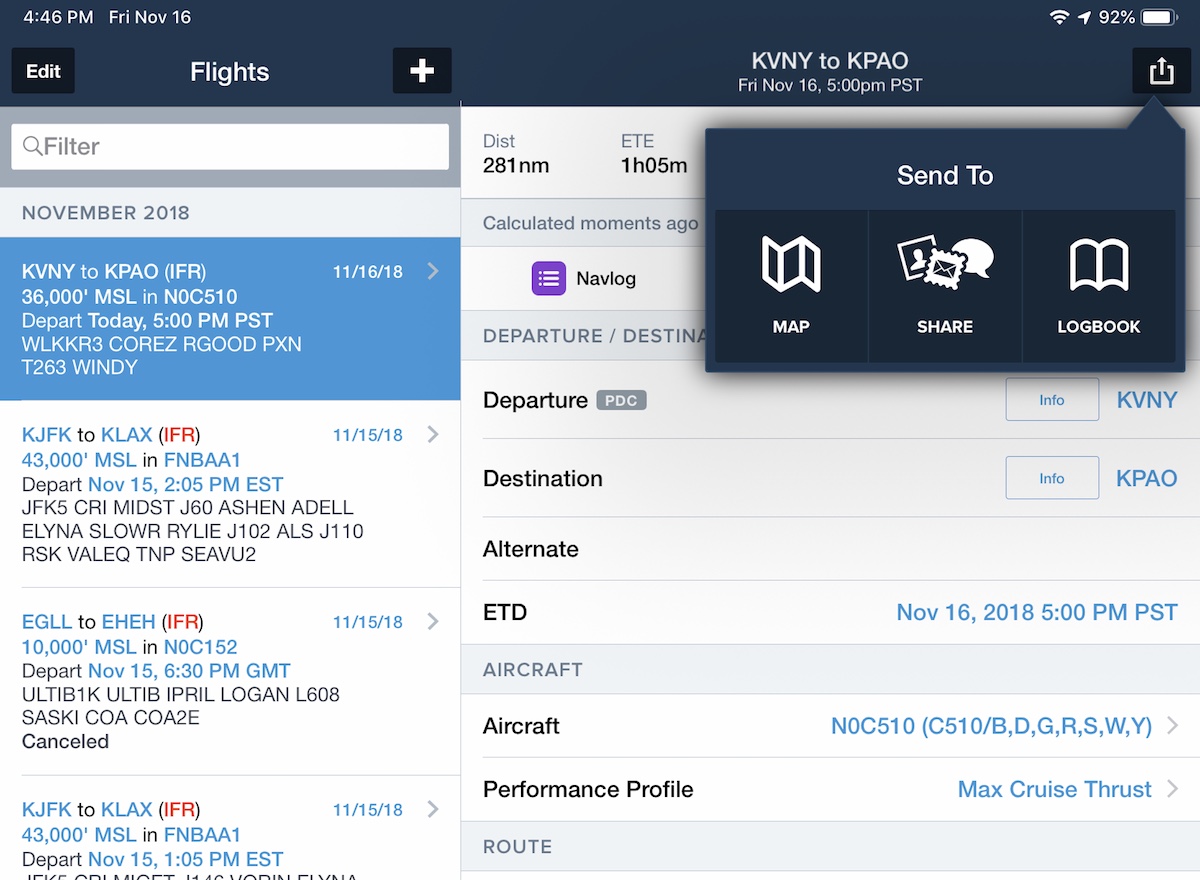Open Info for Departure airport
The width and height of the screenshot is (1200, 880).
click(1052, 400)
